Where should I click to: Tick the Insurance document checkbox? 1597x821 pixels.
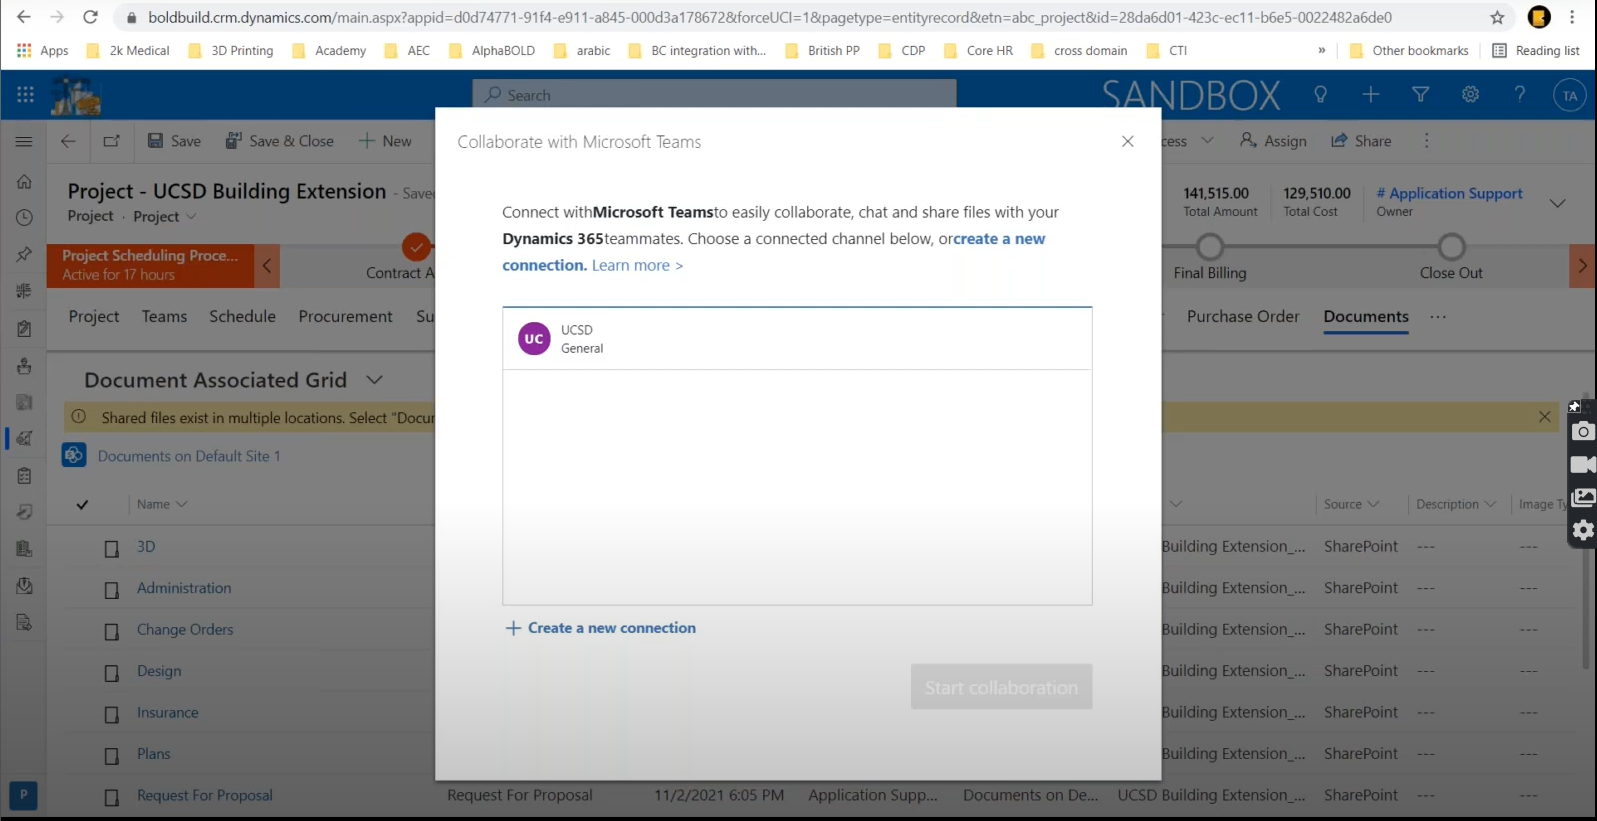pos(112,714)
